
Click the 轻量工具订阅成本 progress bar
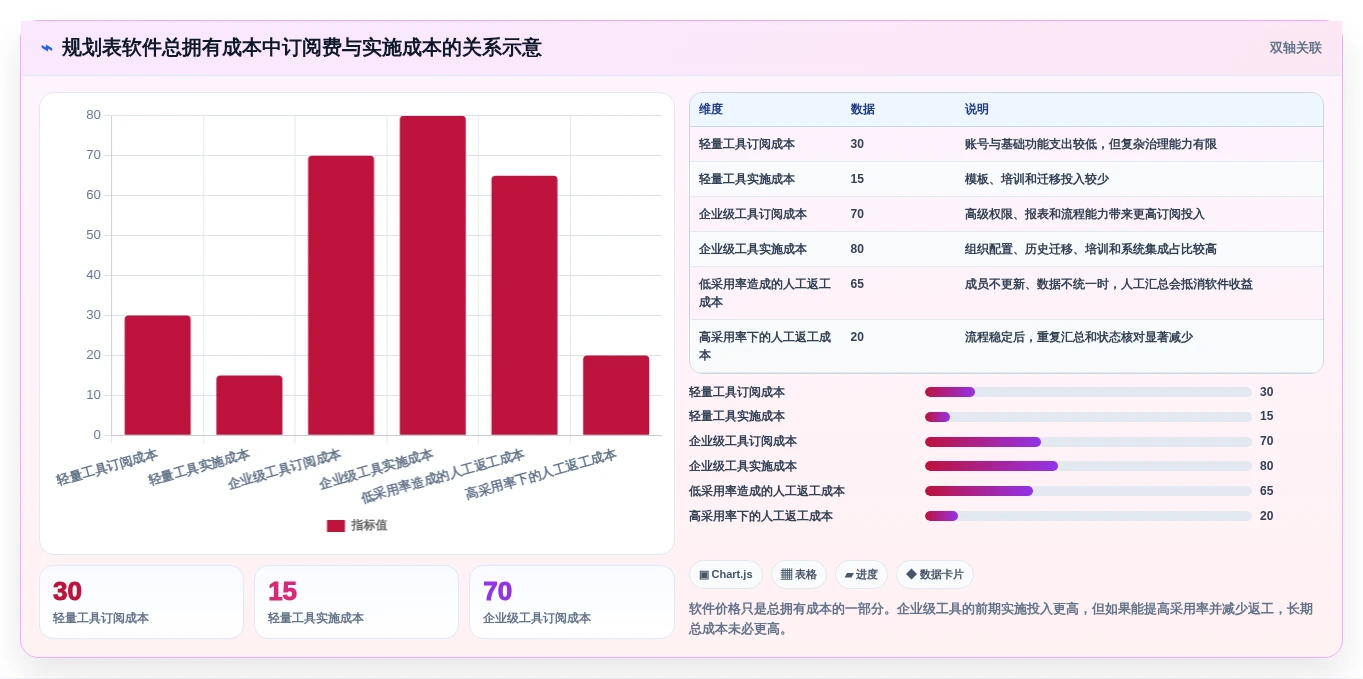[1088, 392]
